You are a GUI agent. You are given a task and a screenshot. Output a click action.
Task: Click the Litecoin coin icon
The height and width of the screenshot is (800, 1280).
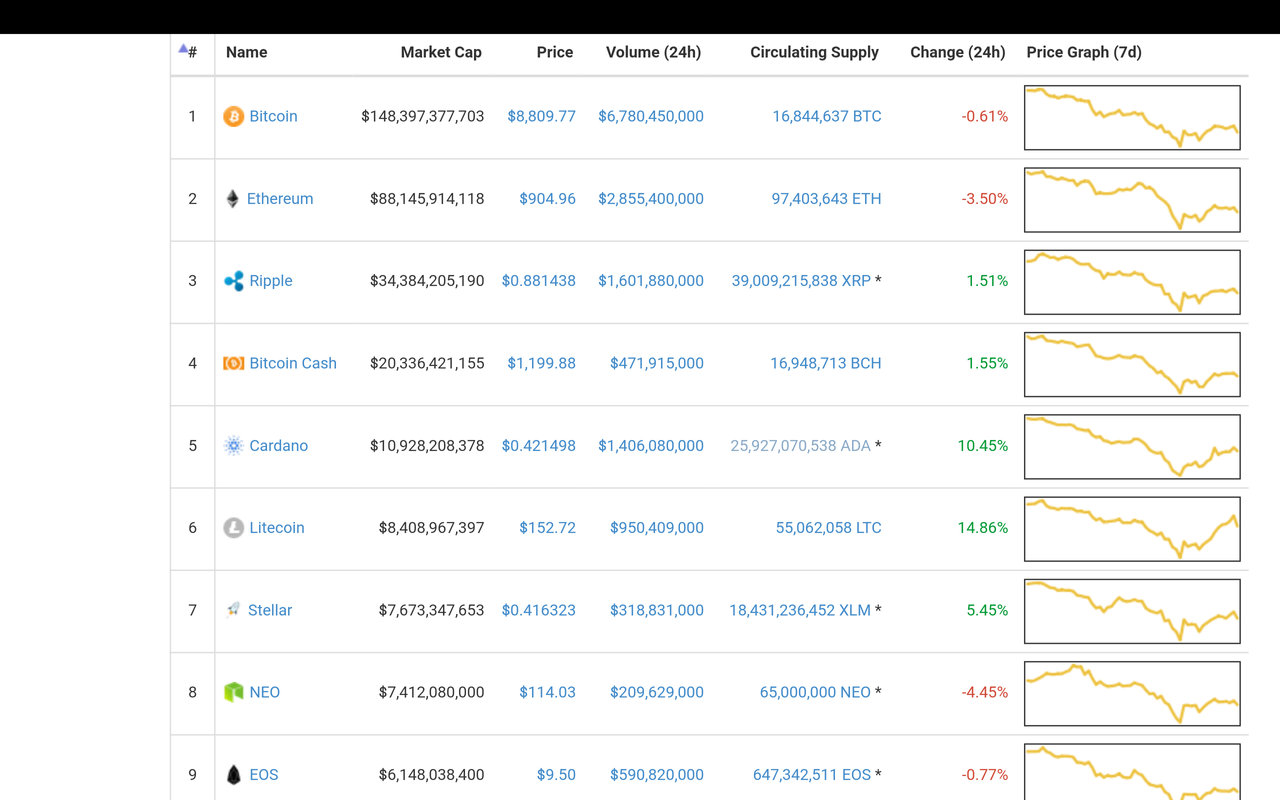[233, 528]
